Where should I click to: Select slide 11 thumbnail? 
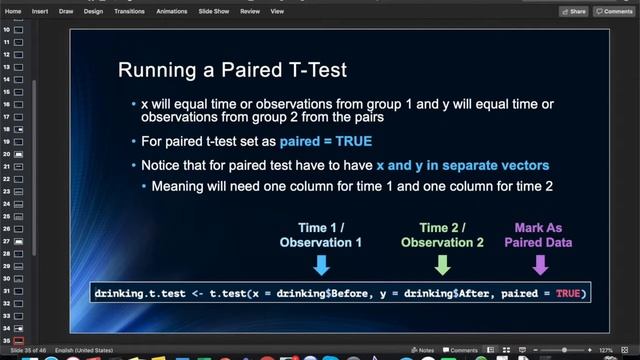[18, 42]
